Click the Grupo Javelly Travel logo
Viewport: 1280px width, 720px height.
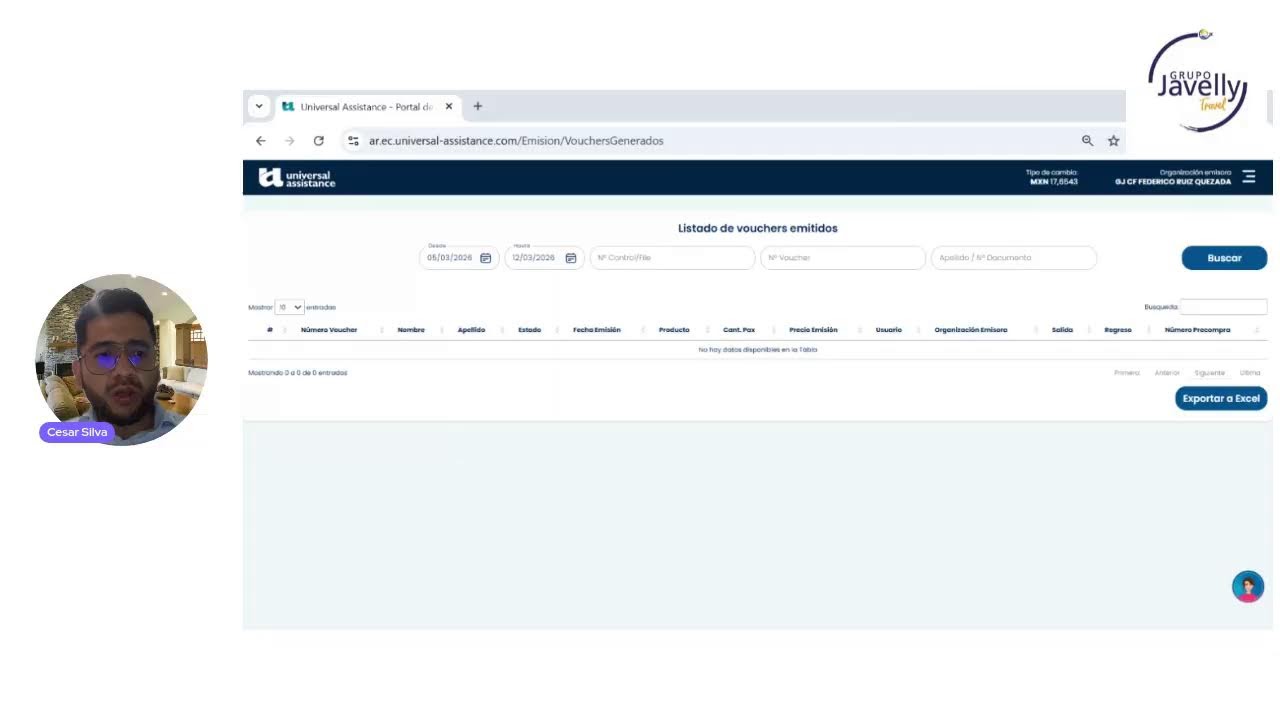(1197, 80)
